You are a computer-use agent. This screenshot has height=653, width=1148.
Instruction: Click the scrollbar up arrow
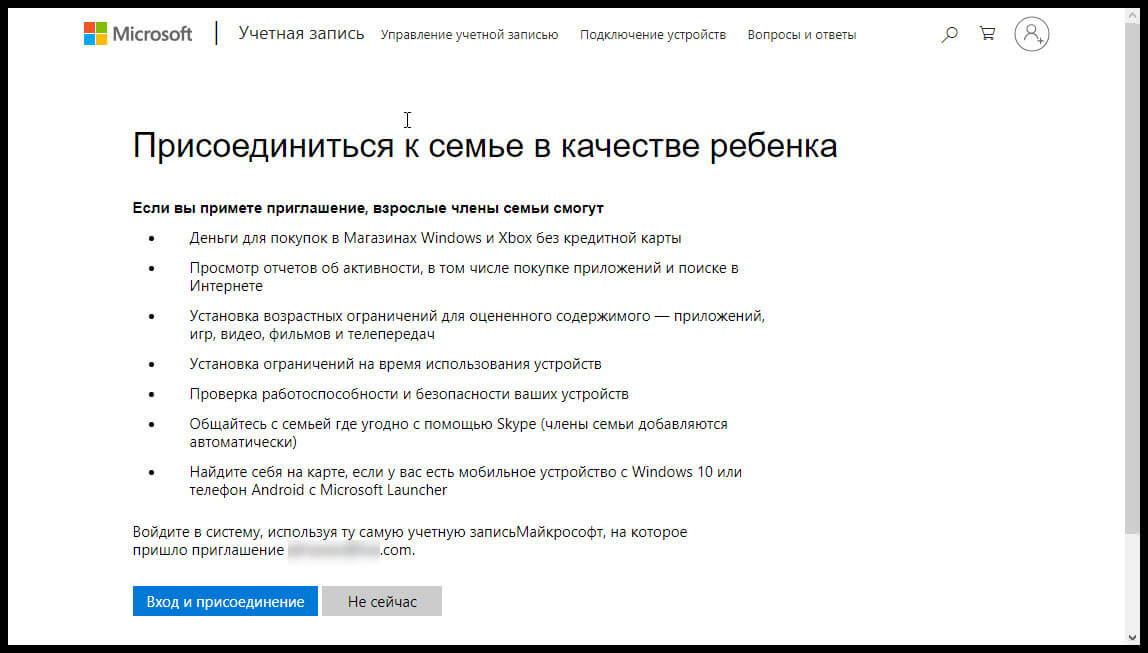[x=1132, y=15]
